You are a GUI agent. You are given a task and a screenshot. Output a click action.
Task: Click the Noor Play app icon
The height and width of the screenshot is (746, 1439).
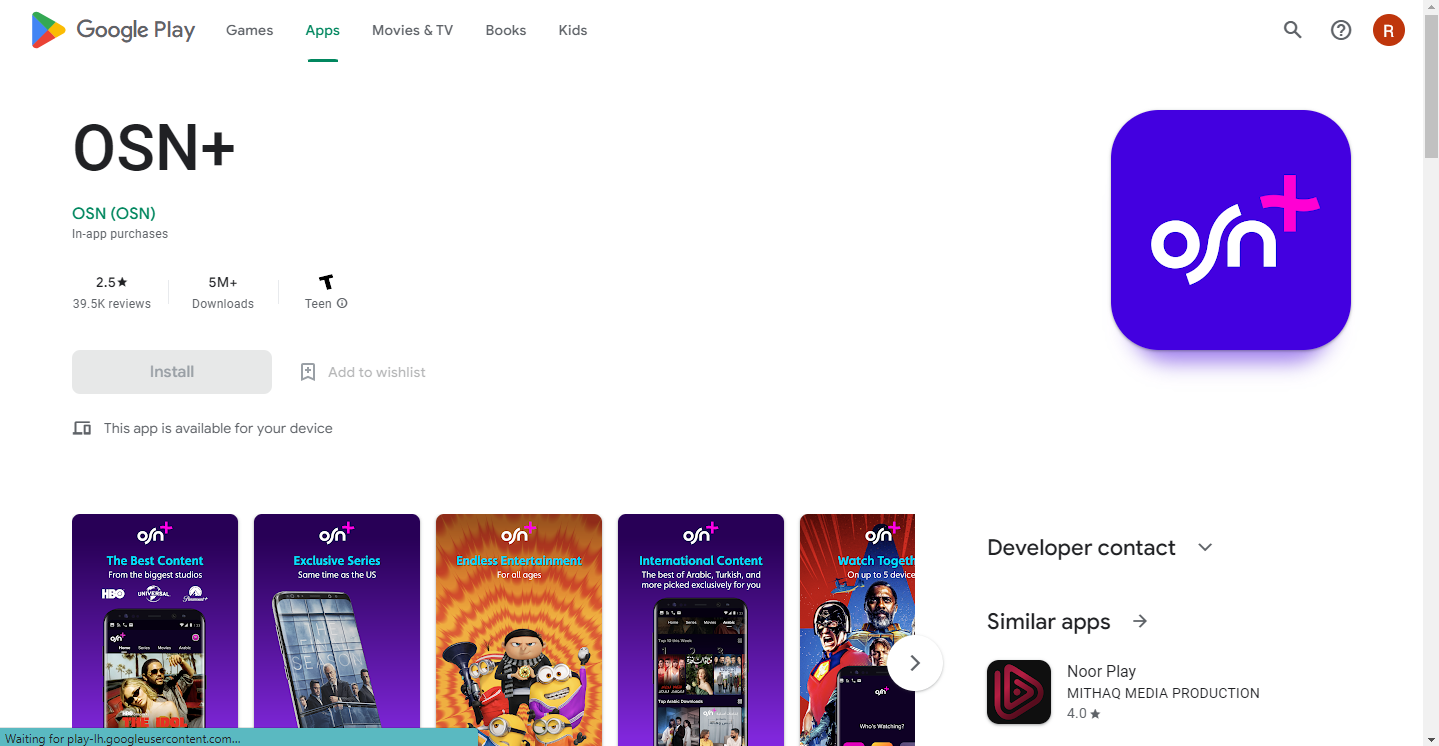1019,692
